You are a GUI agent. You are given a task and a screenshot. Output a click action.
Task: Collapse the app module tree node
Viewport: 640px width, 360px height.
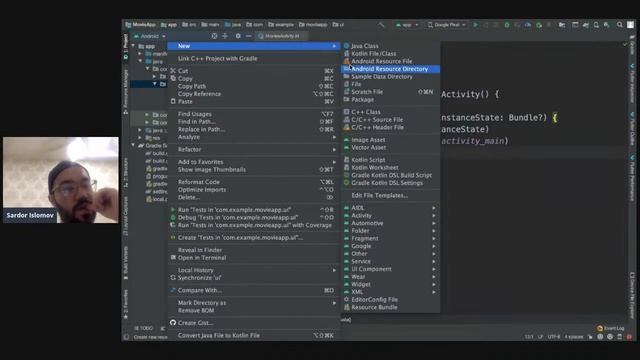tap(133, 46)
